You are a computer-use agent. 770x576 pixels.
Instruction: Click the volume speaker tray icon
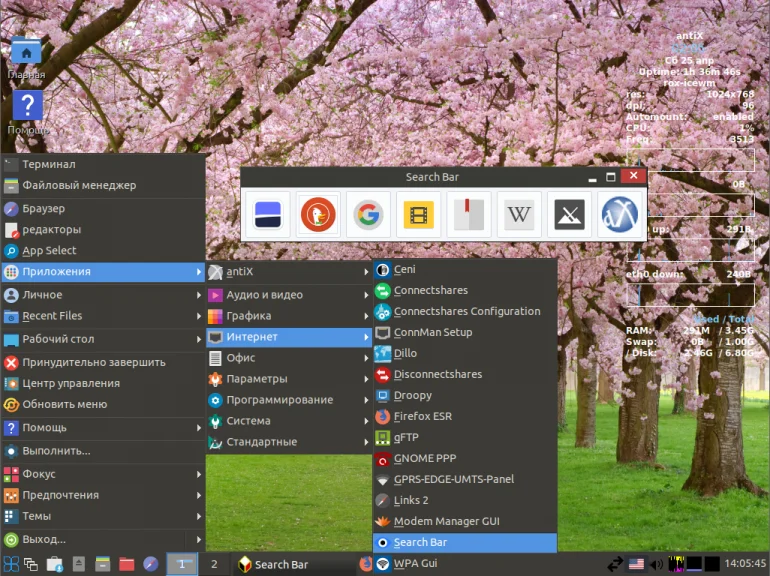tap(656, 564)
